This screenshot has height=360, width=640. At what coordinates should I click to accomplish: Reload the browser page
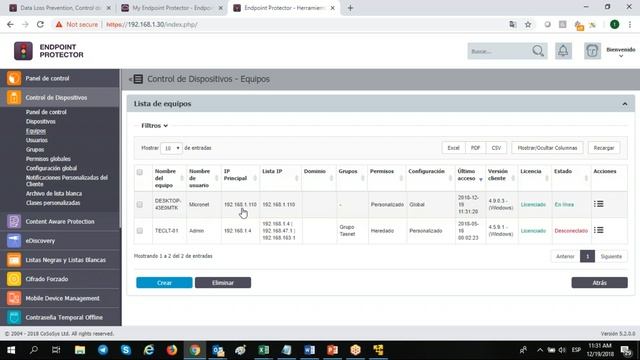pyautogui.click(x=40, y=24)
